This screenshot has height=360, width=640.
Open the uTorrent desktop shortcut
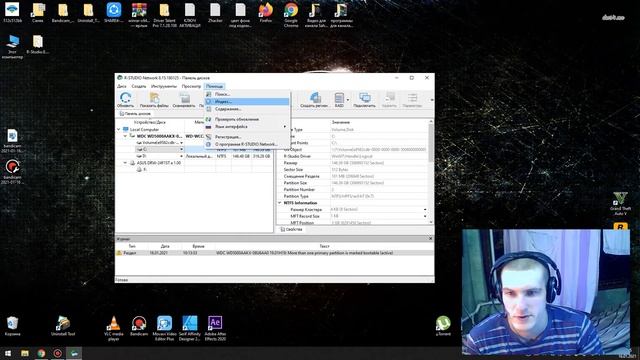coord(443,326)
